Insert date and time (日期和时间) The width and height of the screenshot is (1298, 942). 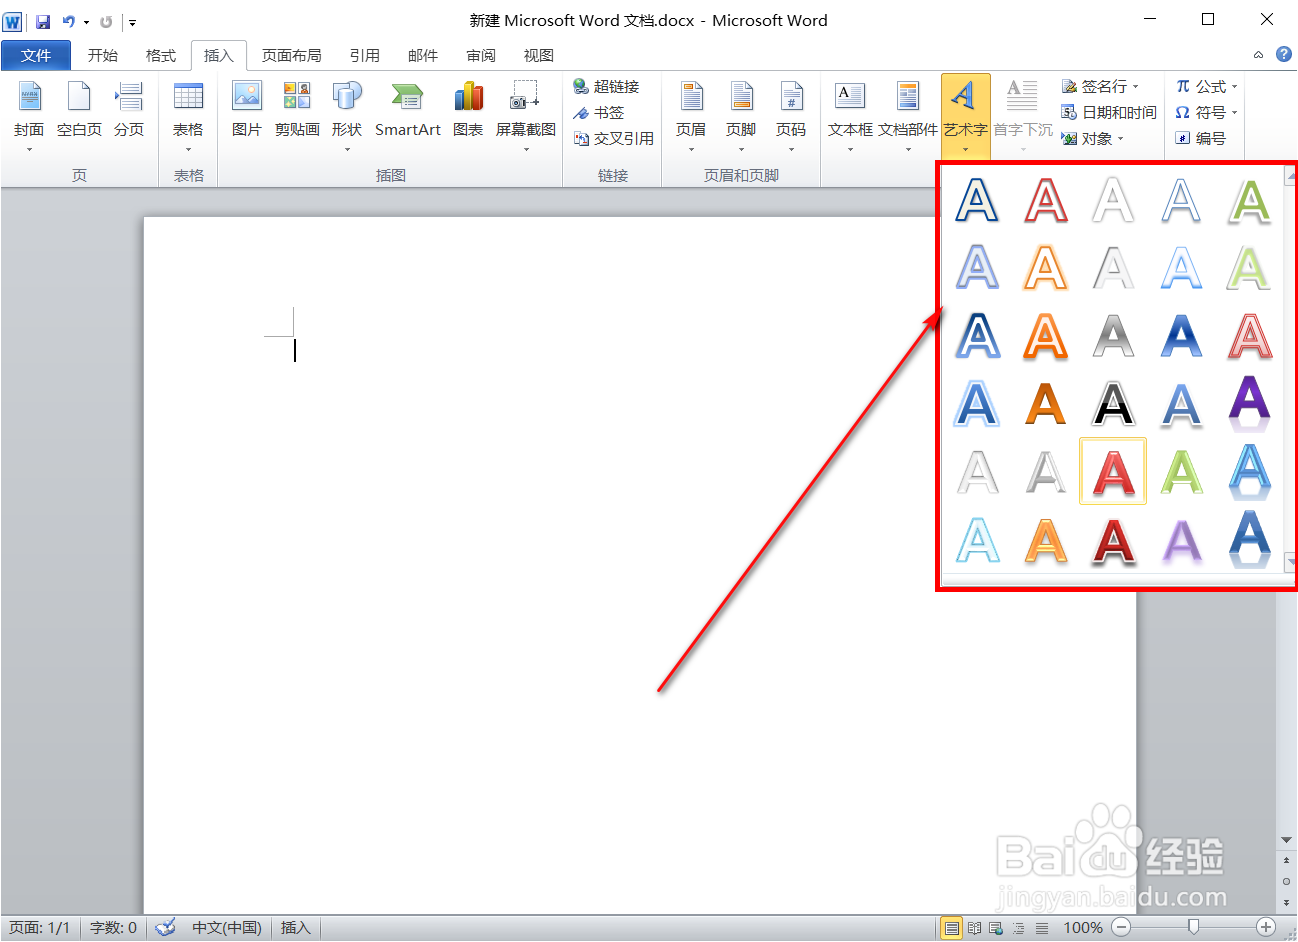(x=1109, y=113)
